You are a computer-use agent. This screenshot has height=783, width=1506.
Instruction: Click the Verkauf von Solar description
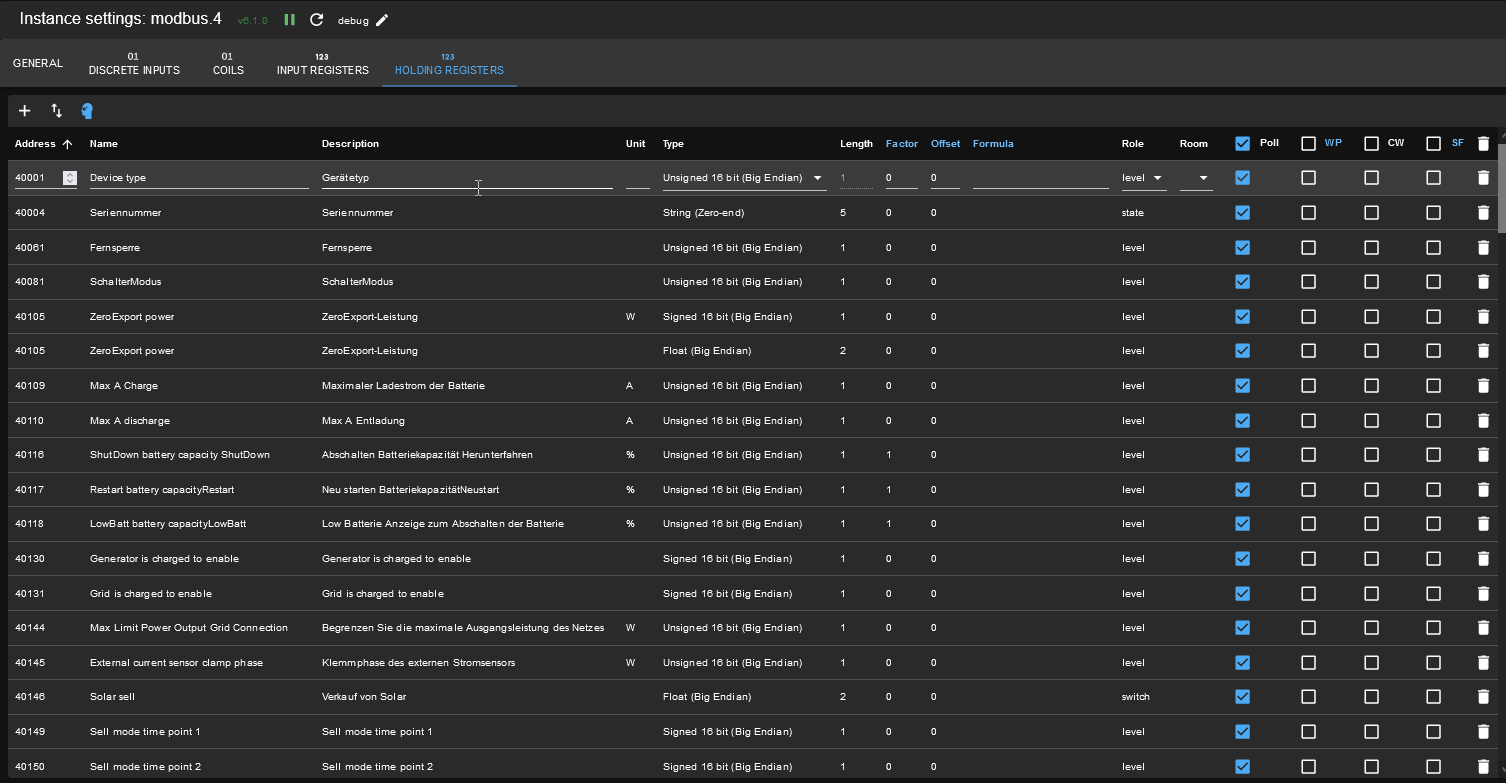pyautogui.click(x=364, y=697)
